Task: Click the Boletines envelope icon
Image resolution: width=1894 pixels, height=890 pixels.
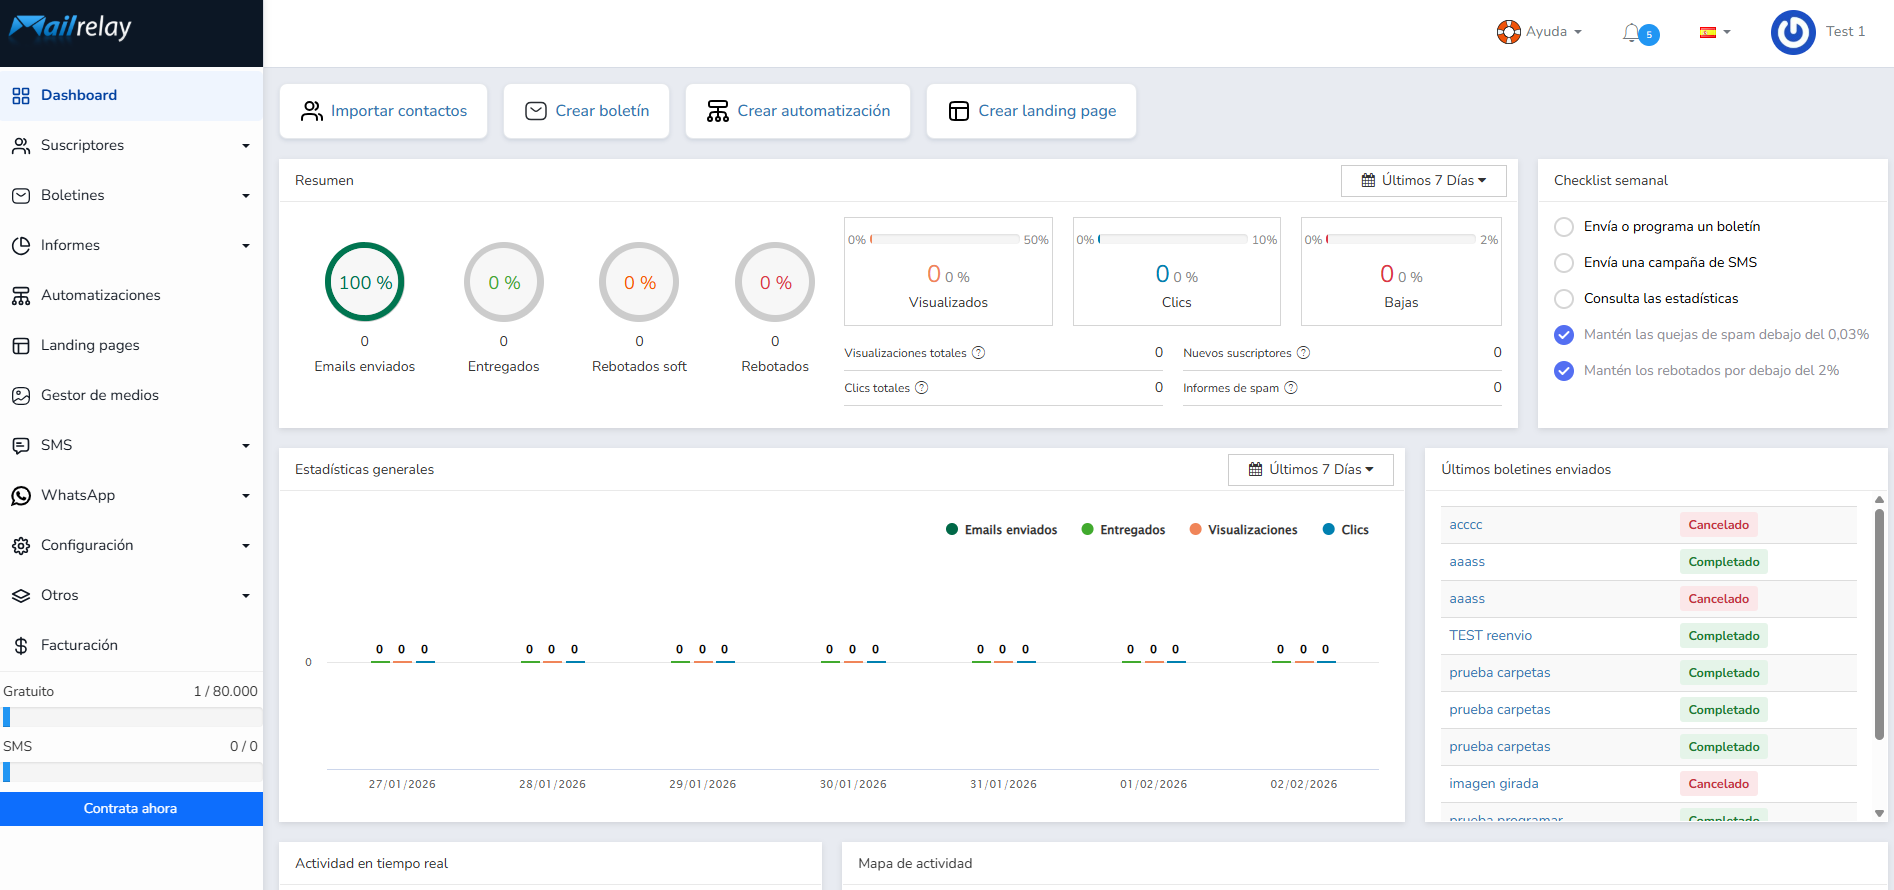Action: (20, 196)
